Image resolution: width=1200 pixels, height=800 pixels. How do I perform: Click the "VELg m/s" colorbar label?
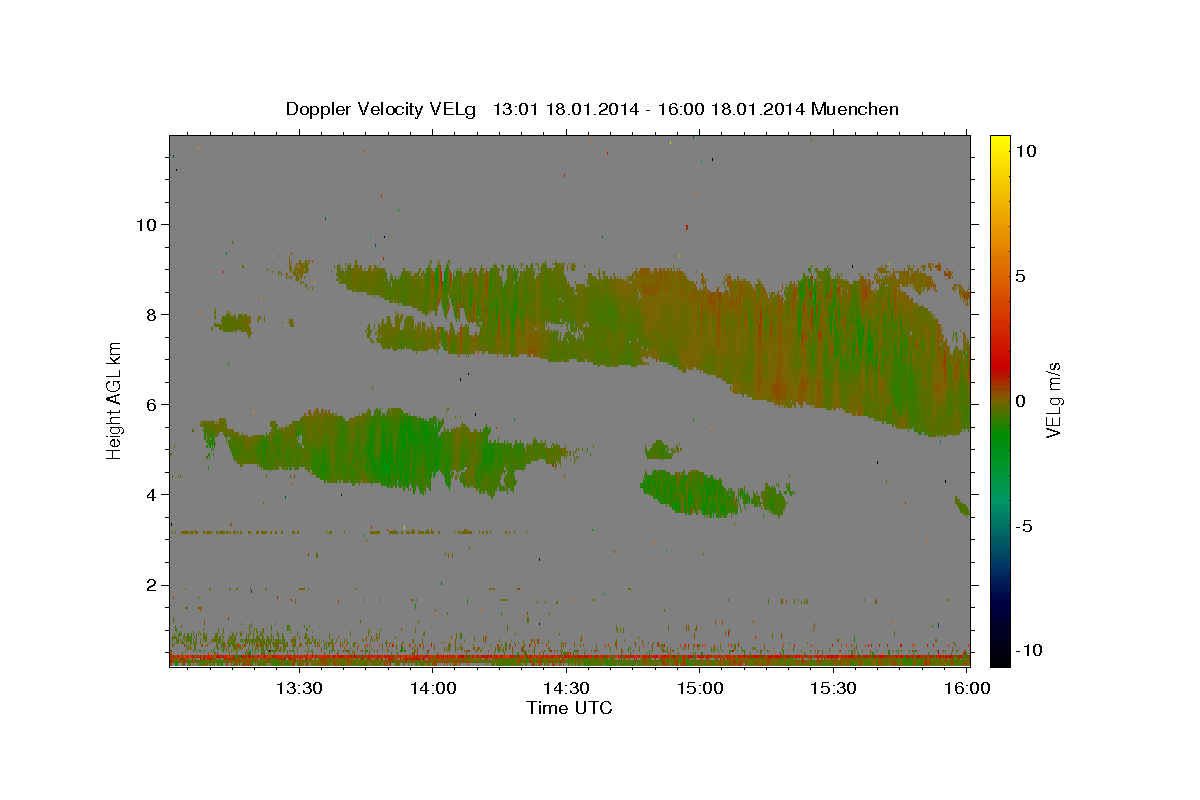(1053, 401)
